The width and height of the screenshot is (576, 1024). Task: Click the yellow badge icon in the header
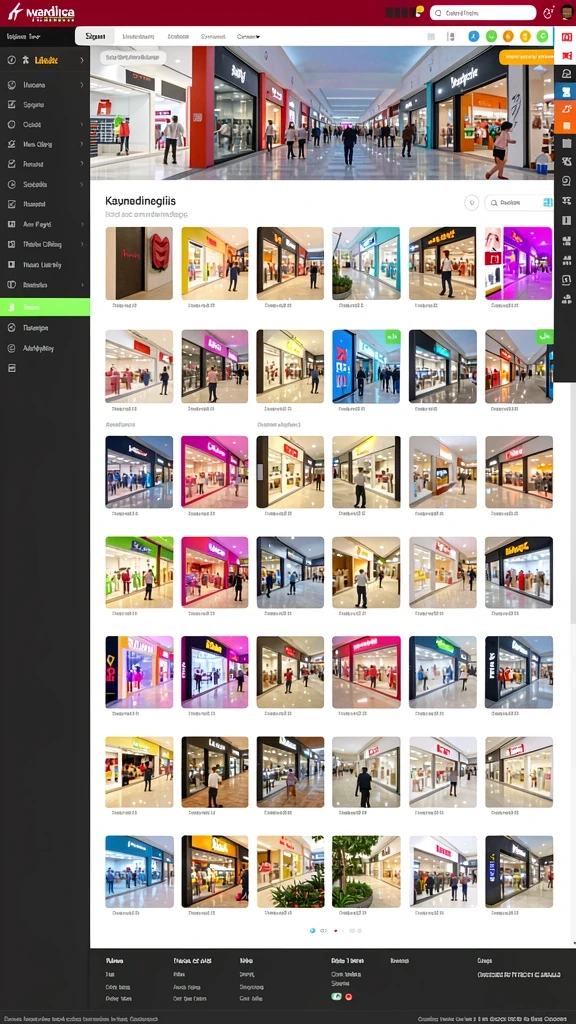click(x=420, y=10)
